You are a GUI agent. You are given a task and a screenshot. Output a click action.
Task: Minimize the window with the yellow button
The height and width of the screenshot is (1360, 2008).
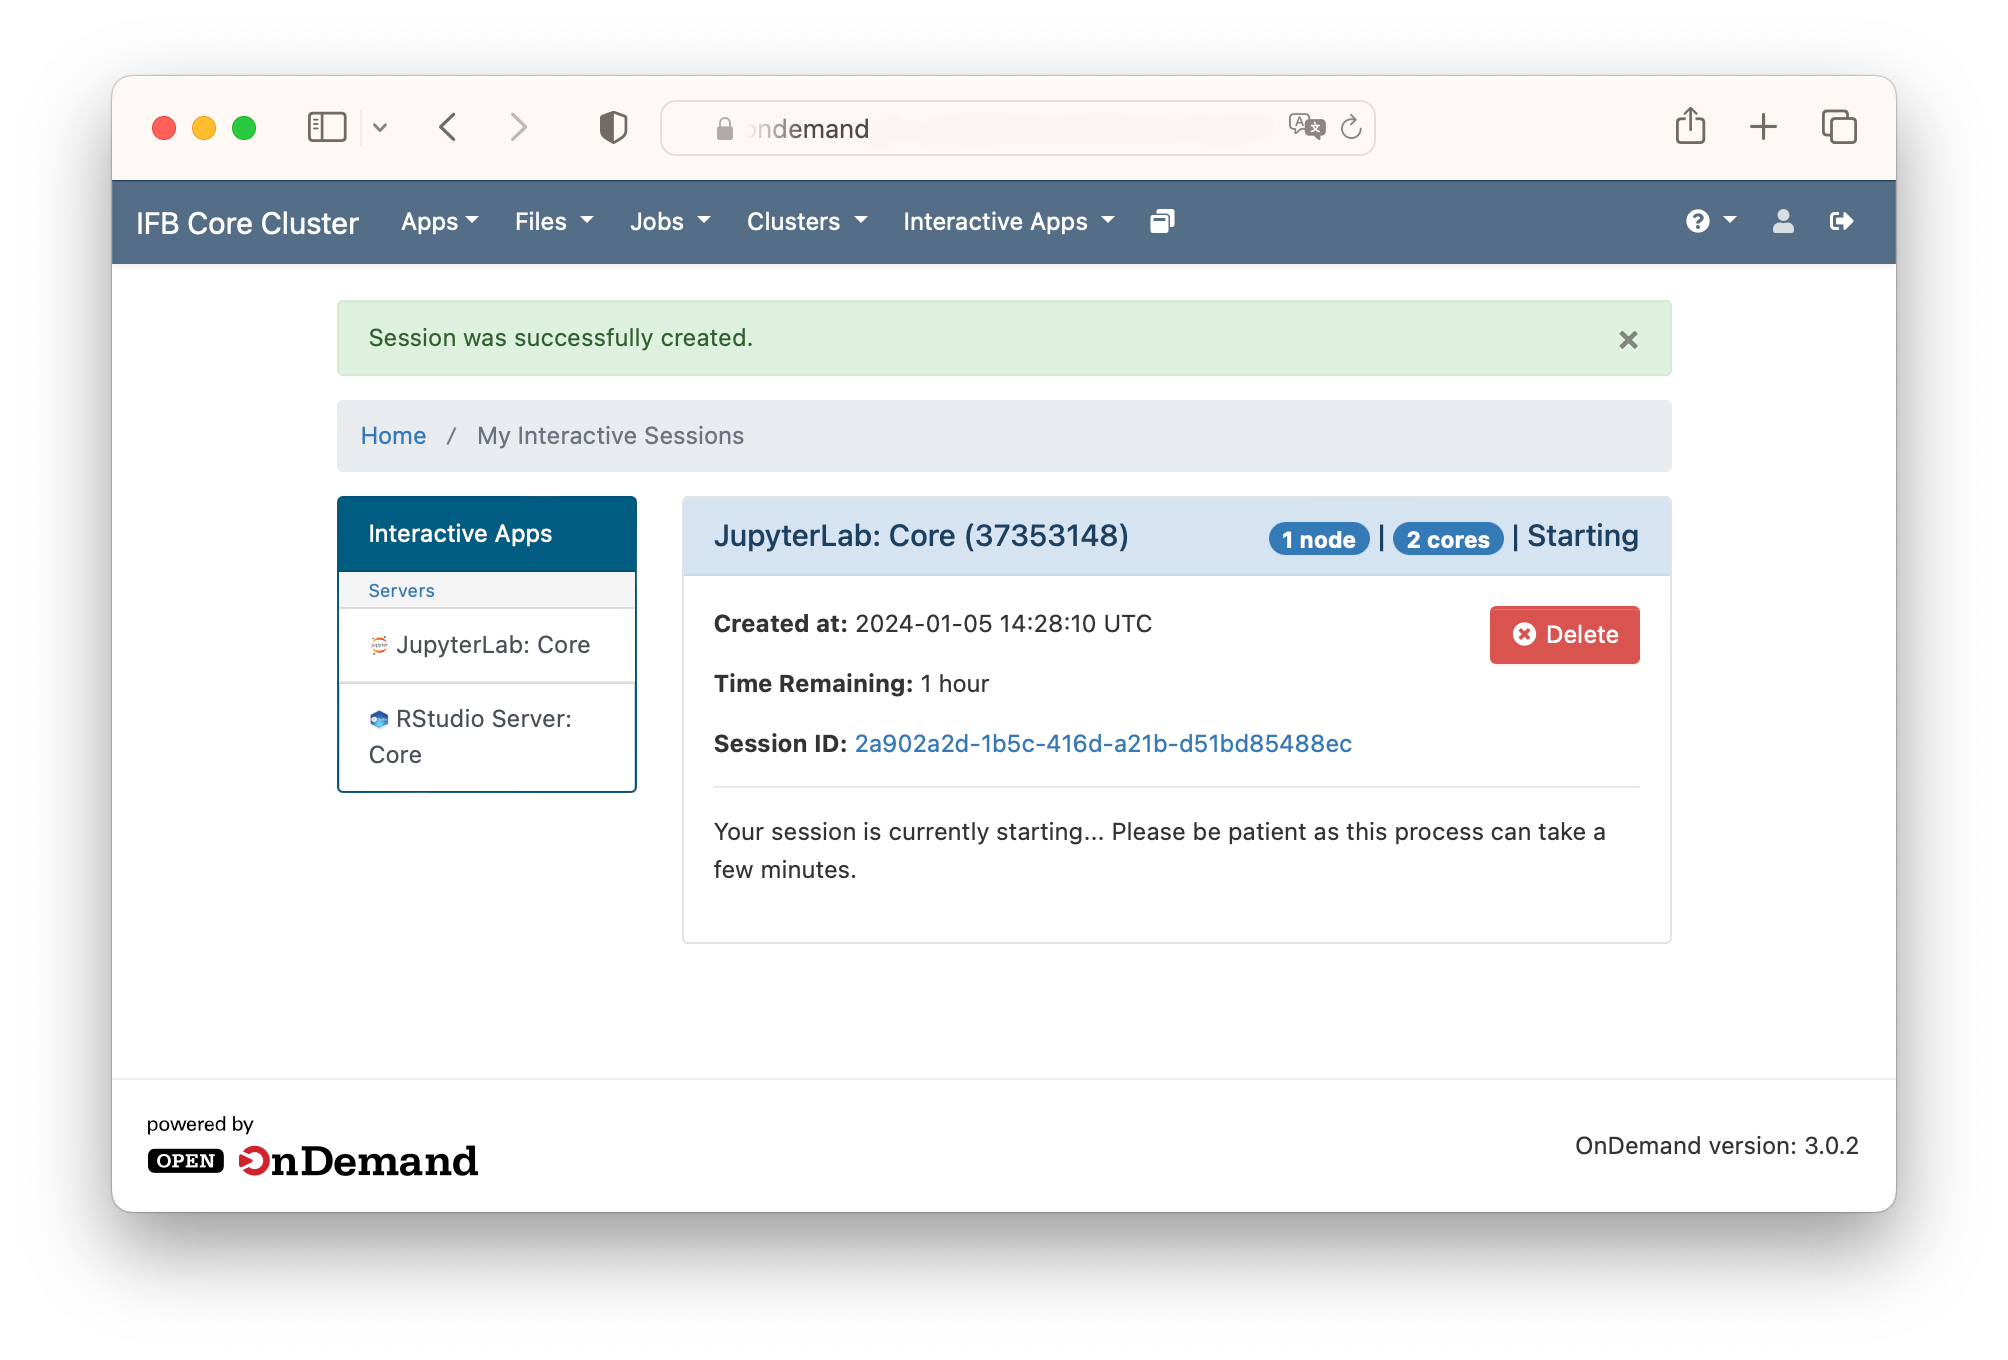(204, 128)
